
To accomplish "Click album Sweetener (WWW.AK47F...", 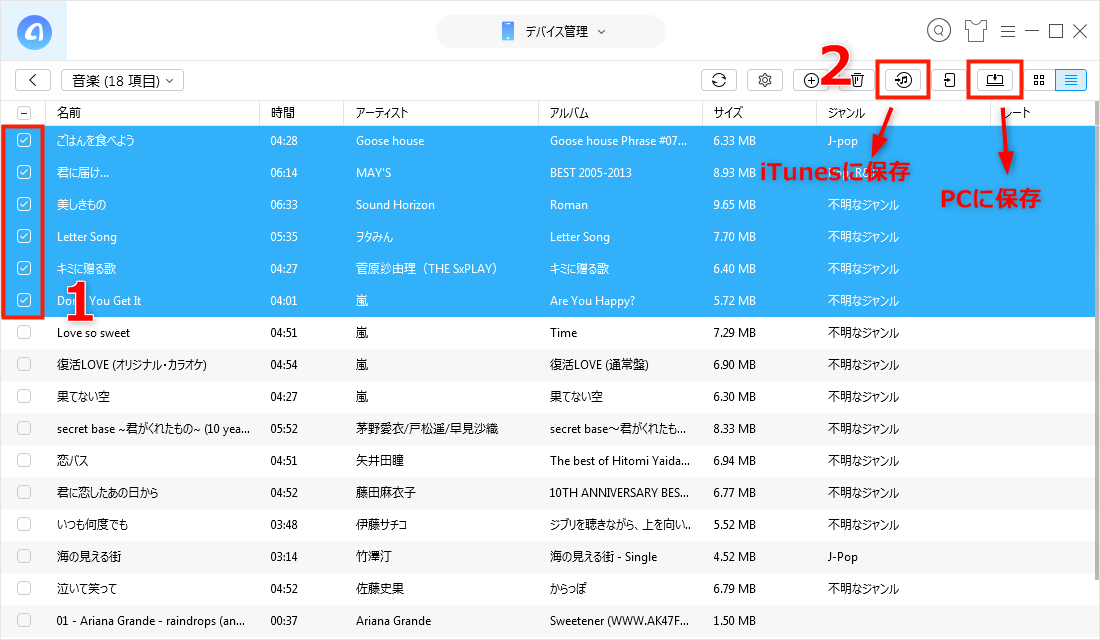I will [x=619, y=620].
